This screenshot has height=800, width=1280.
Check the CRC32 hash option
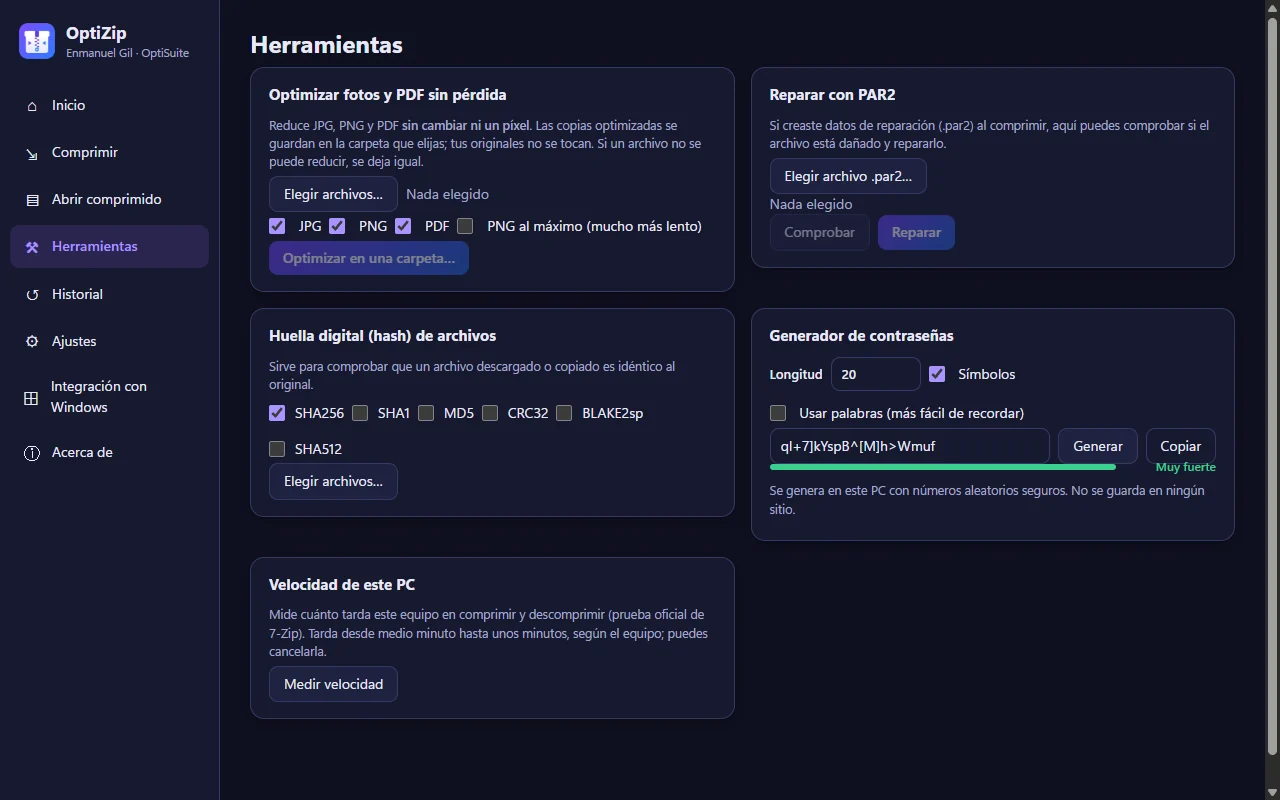pos(490,413)
